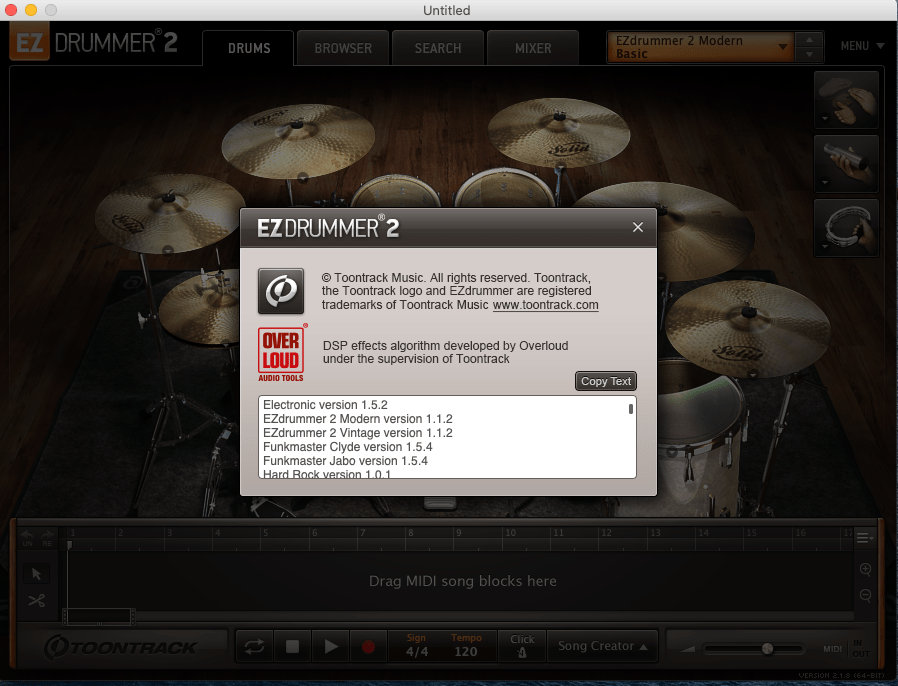Select 'Electronic version 1.5.2' line
Image resolution: width=898 pixels, height=686 pixels.
tap(325, 405)
